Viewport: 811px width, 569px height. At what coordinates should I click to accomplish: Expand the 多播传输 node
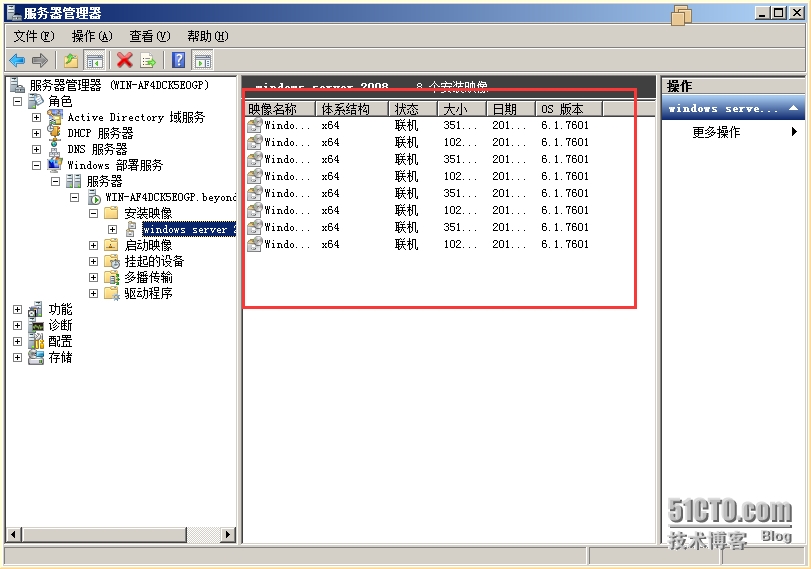[x=94, y=277]
